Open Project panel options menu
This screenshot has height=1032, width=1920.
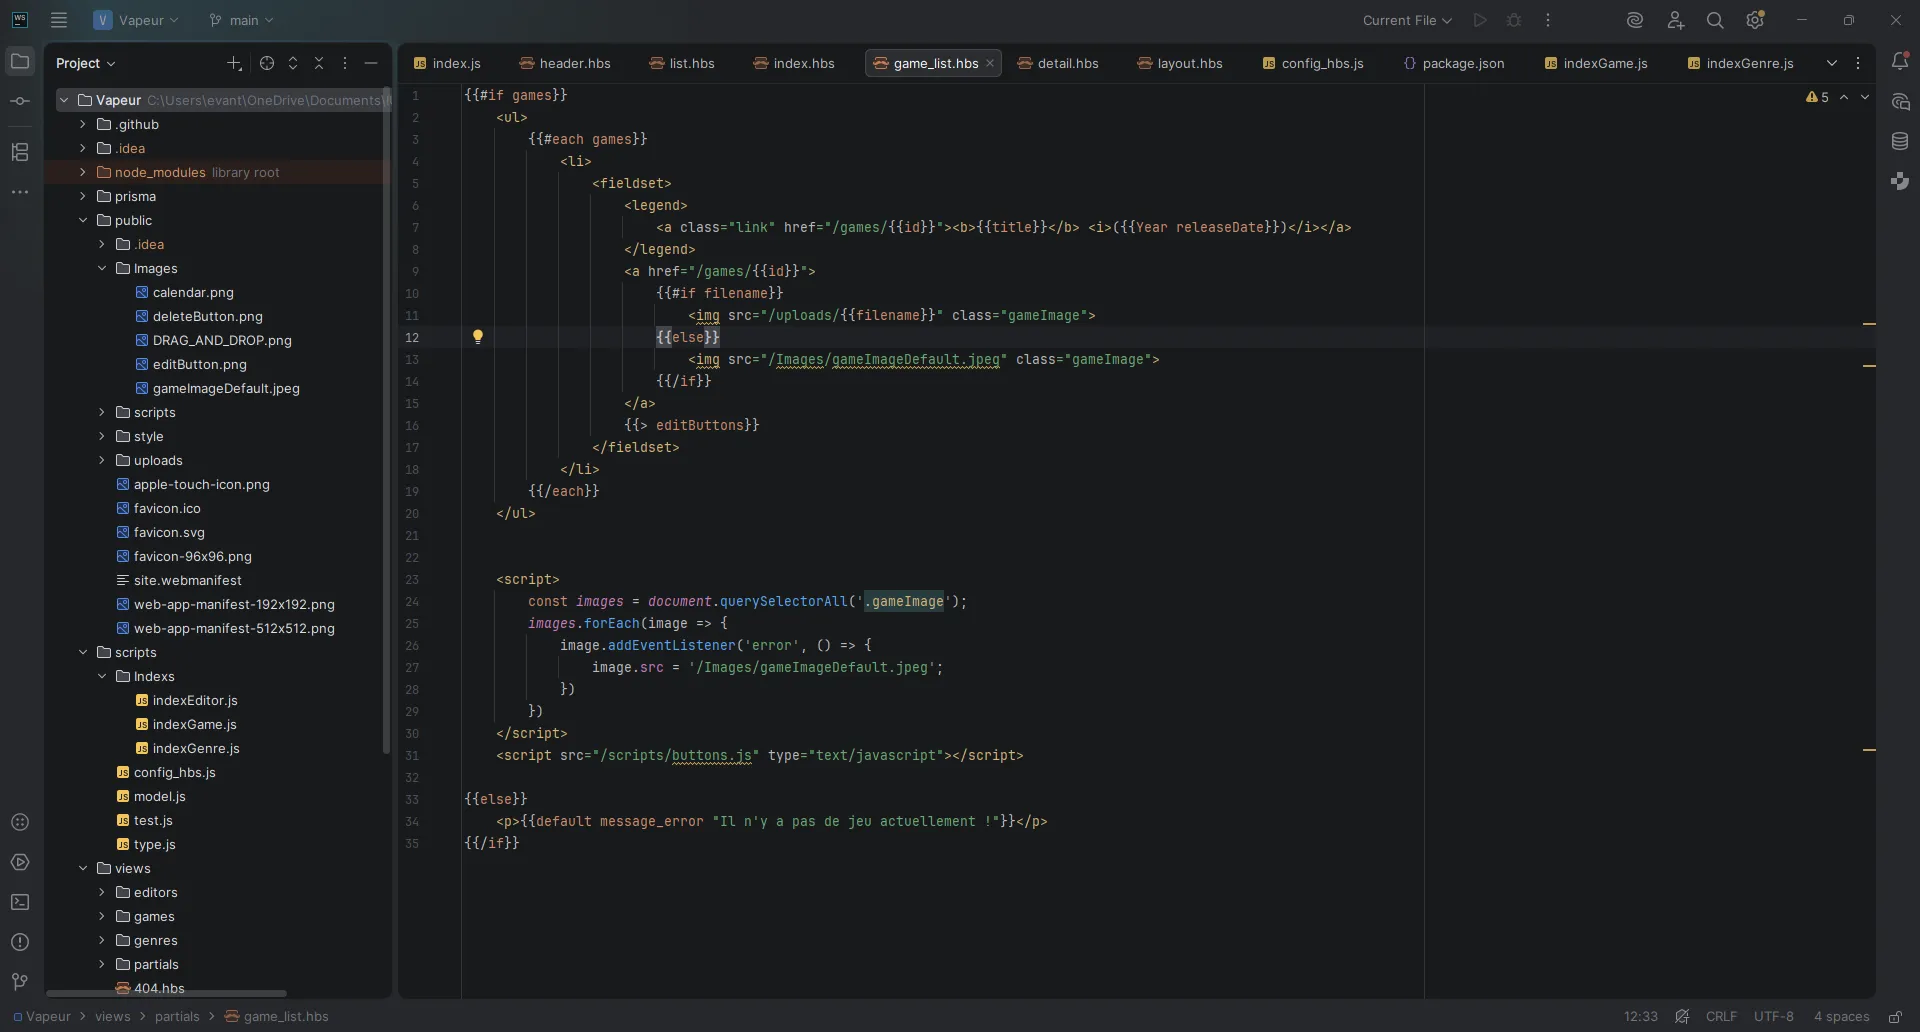tap(345, 63)
